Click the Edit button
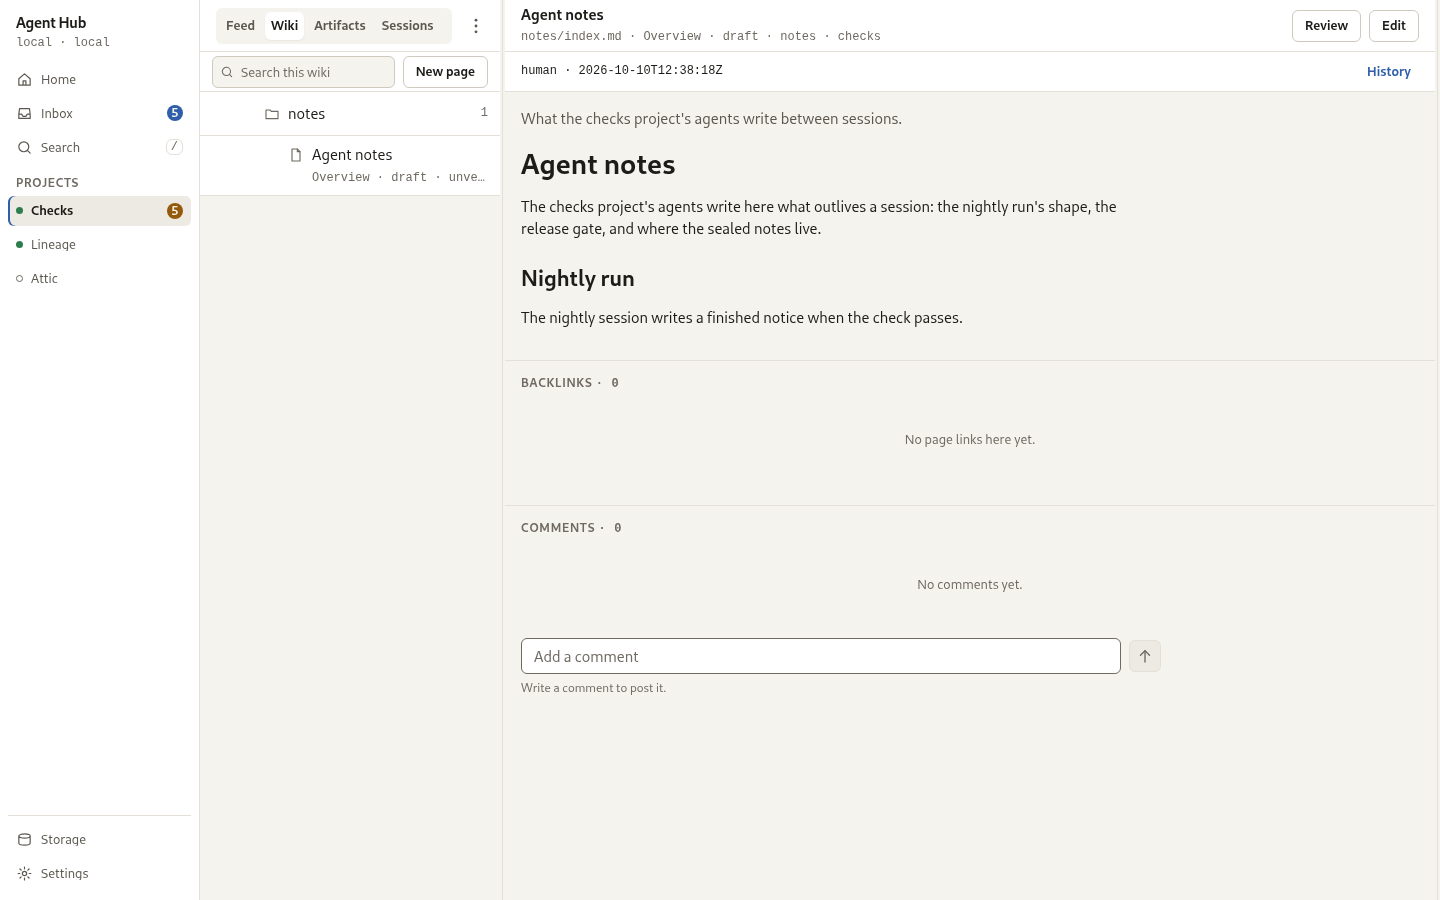The height and width of the screenshot is (900, 1440). 1394,26
